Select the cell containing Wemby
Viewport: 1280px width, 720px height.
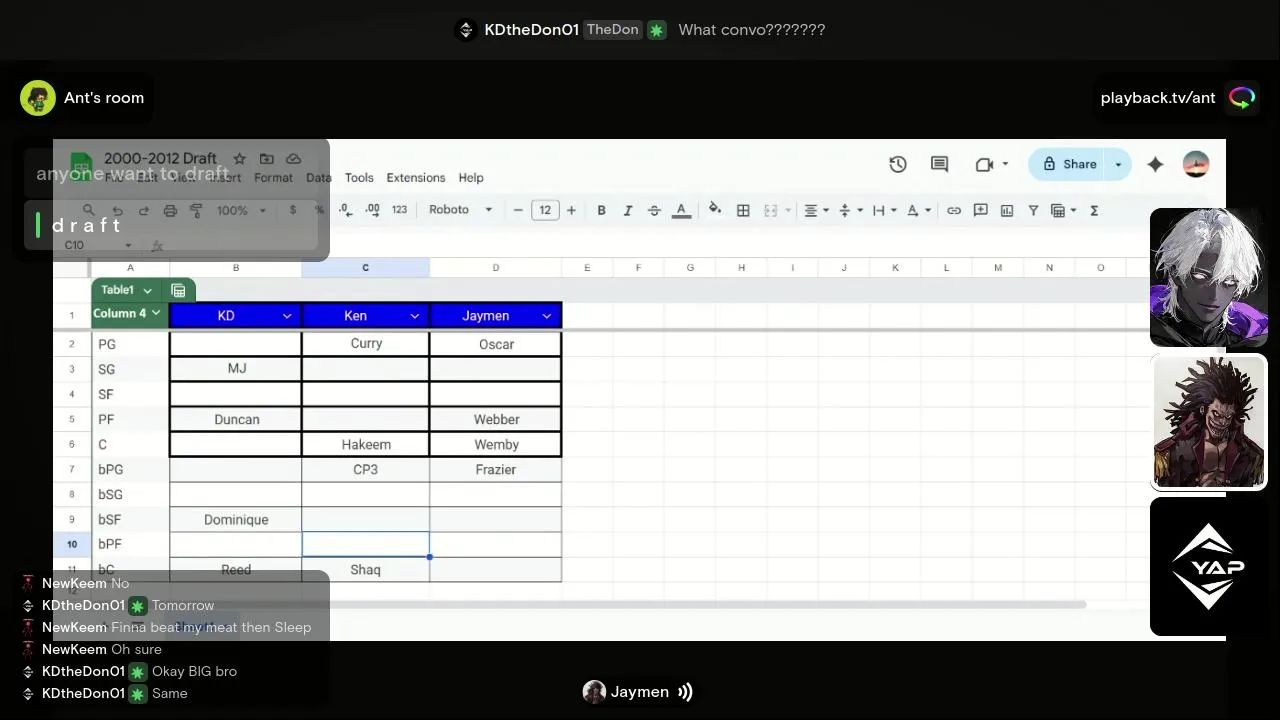click(x=496, y=444)
